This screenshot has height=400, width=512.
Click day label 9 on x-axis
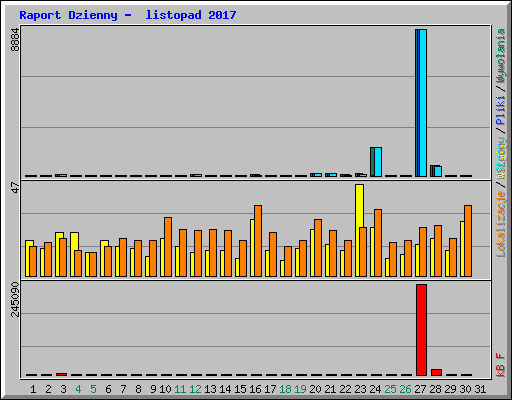(x=153, y=389)
